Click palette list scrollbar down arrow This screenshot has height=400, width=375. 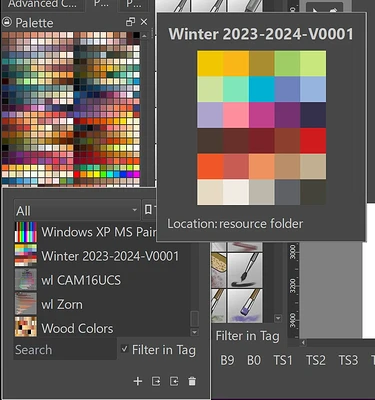click(194, 332)
